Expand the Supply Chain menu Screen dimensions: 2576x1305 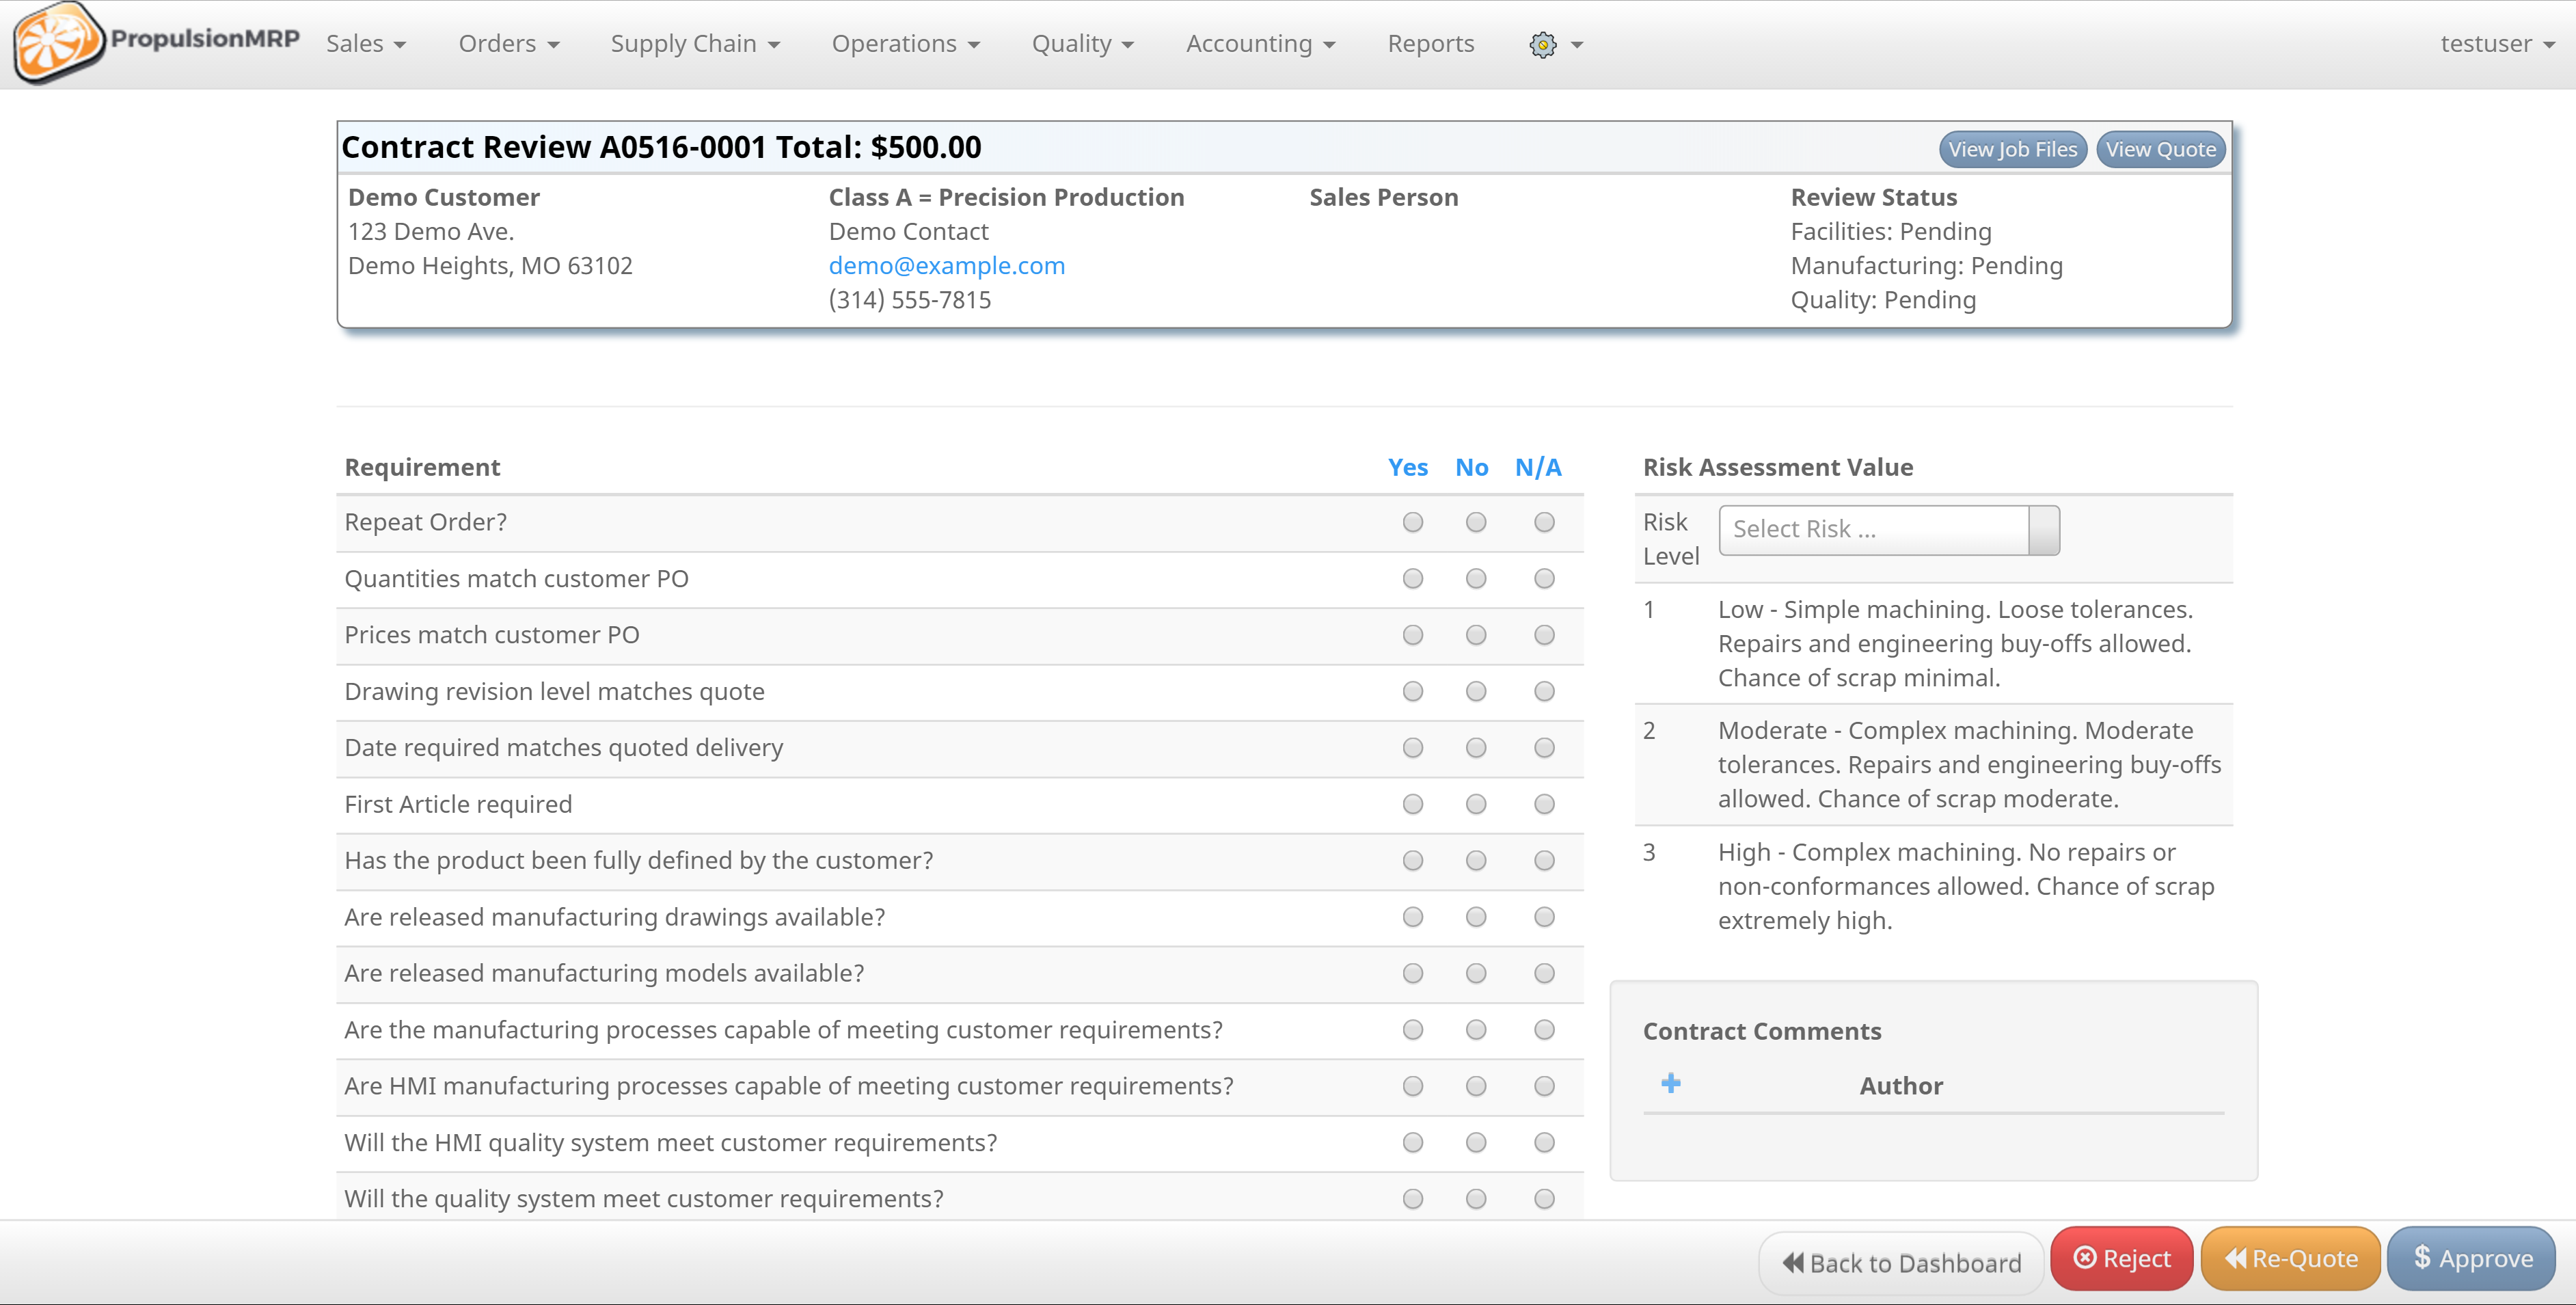click(x=695, y=44)
